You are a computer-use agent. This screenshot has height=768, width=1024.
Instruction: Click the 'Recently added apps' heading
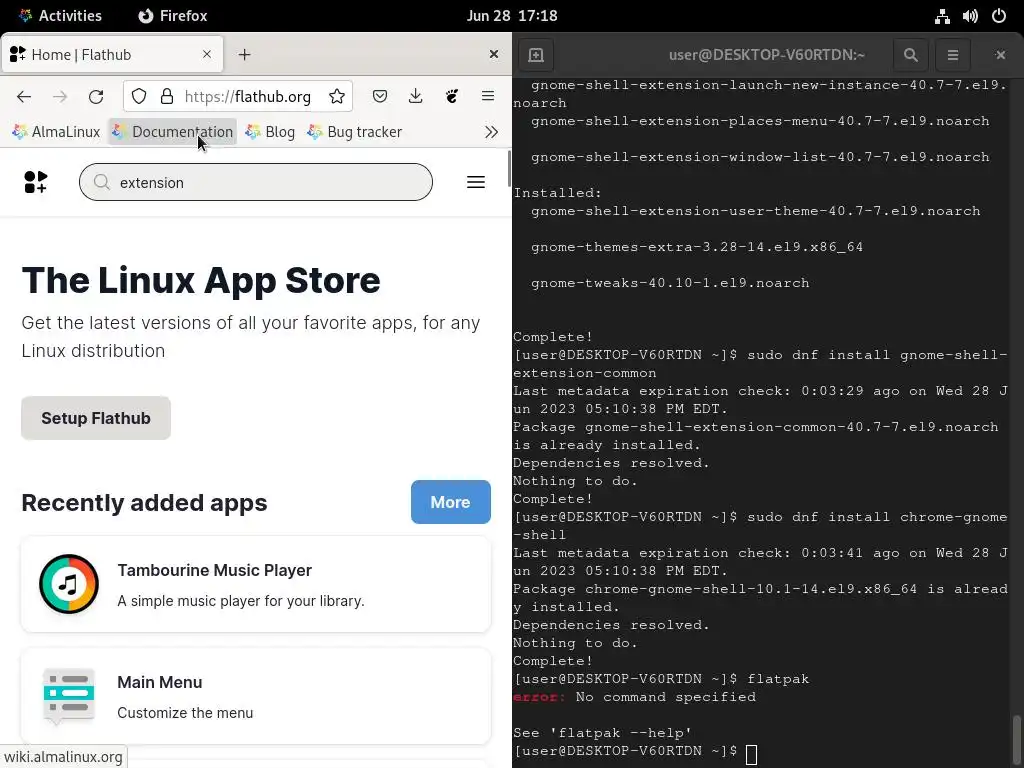pos(144,503)
